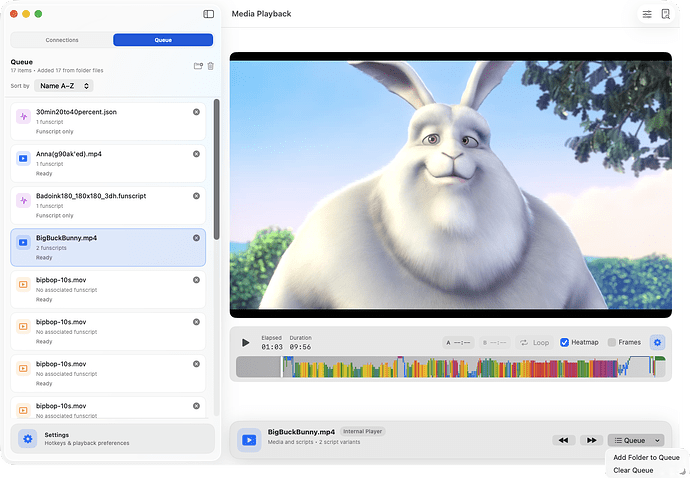Toggle the sidebar panel icon
Screen dimensions: 690x478
(x=208, y=14)
